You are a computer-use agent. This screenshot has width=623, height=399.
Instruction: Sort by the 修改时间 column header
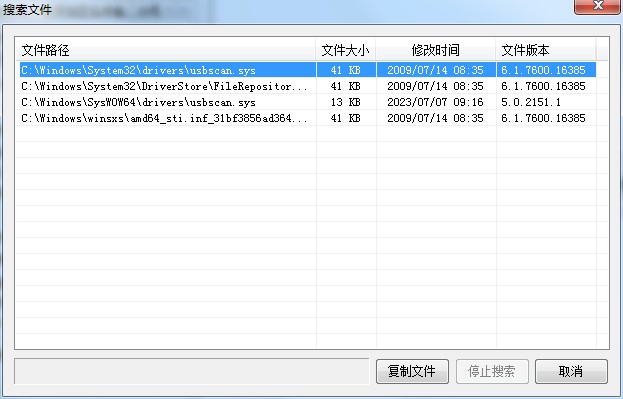tap(436, 50)
